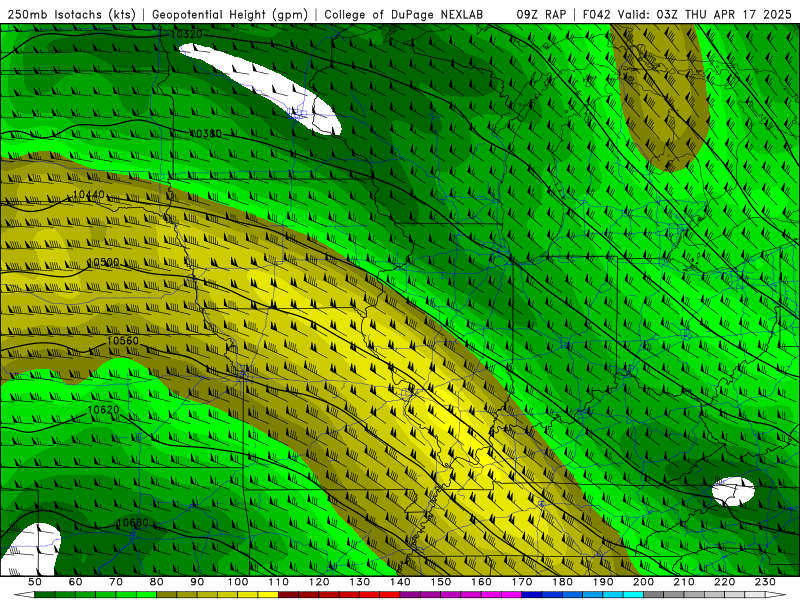The image size is (800, 600).
Task: Click the 180 value on the color scale
Action: click(x=562, y=582)
